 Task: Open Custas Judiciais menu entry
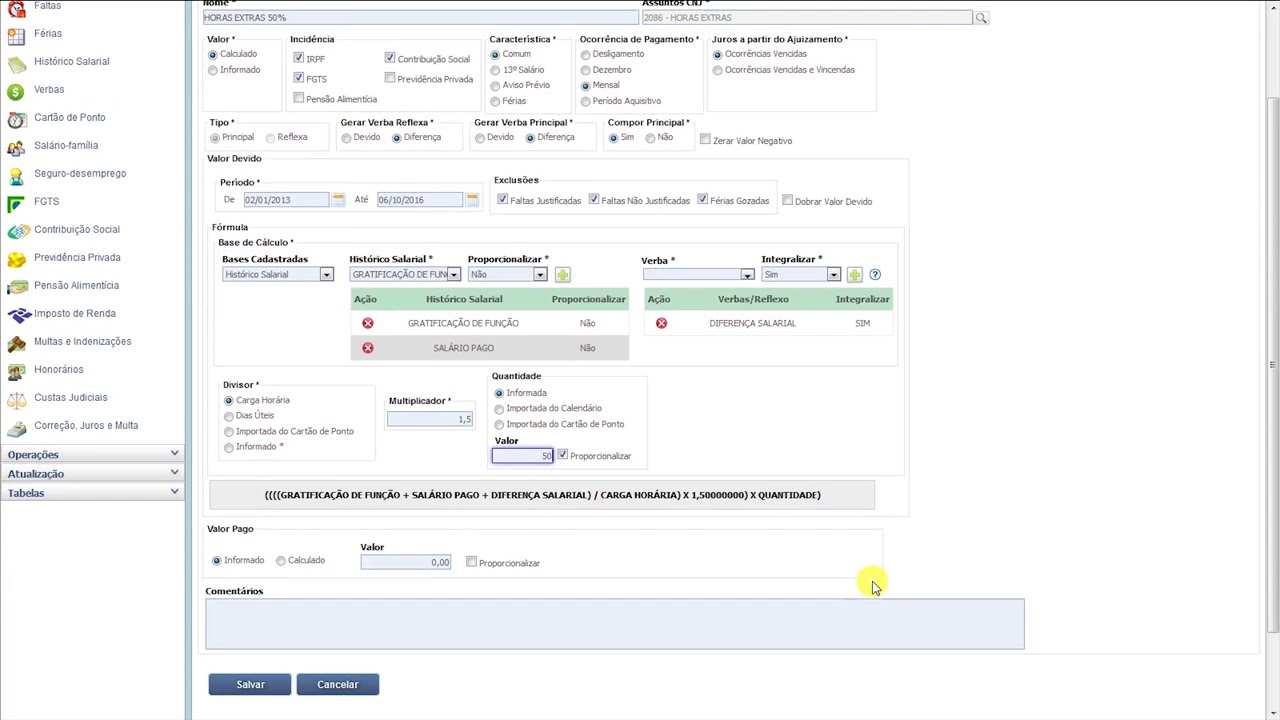(70, 398)
